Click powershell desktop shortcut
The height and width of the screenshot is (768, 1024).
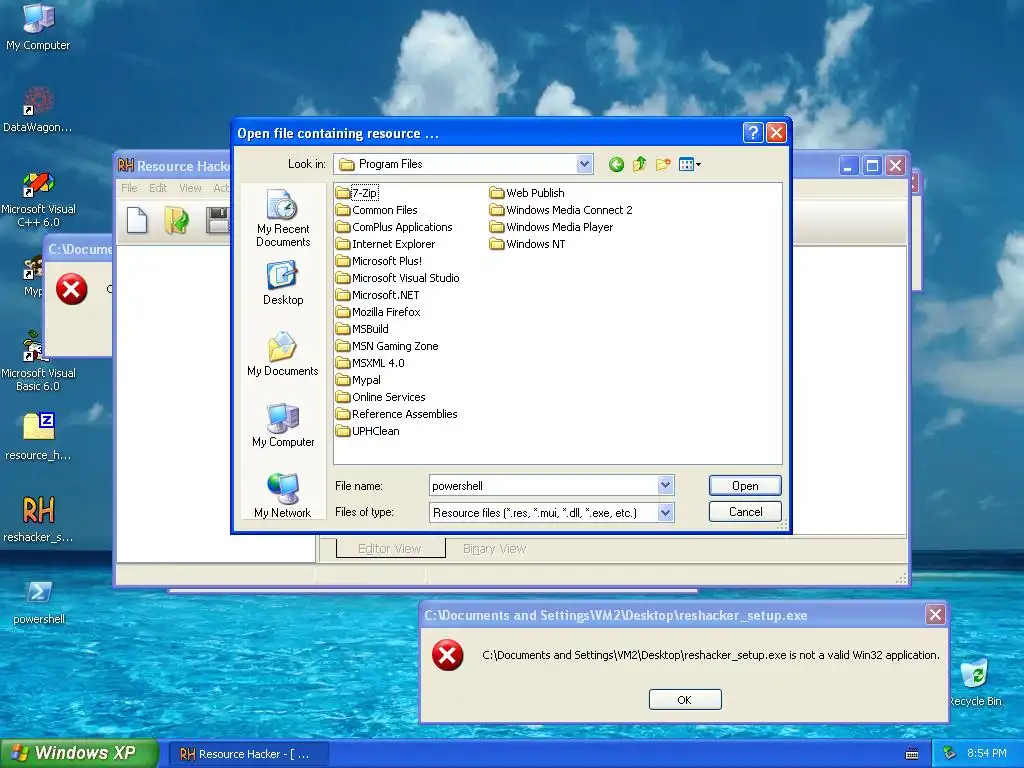coord(38,602)
